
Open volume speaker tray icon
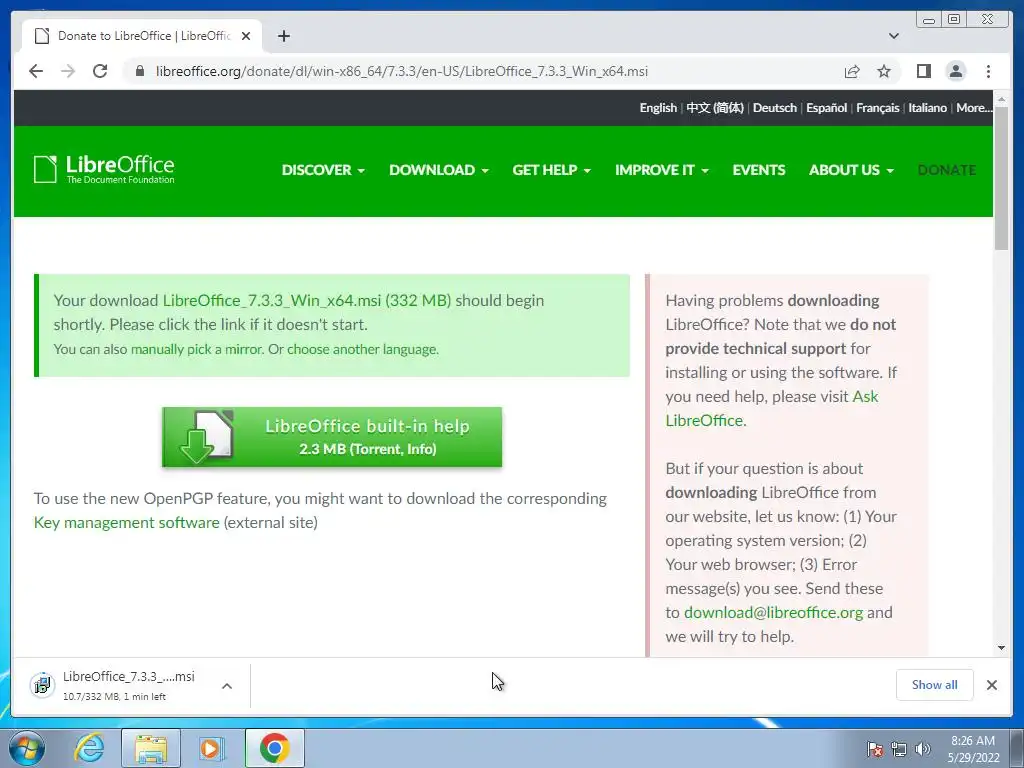922,748
